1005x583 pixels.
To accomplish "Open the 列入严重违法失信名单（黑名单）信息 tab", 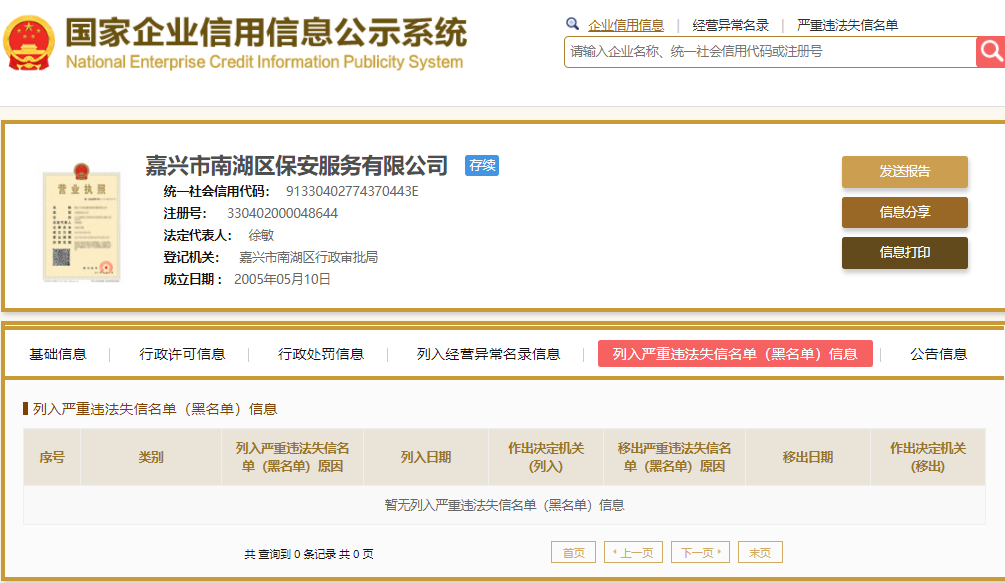I will 735,354.
